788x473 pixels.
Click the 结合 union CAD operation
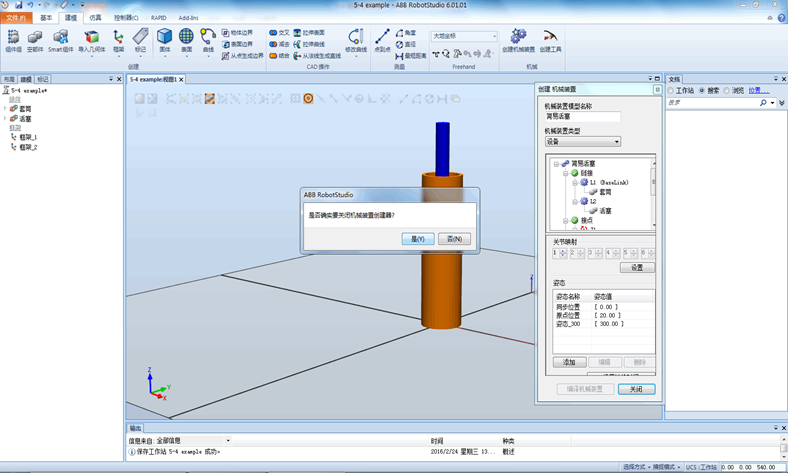tap(279, 56)
